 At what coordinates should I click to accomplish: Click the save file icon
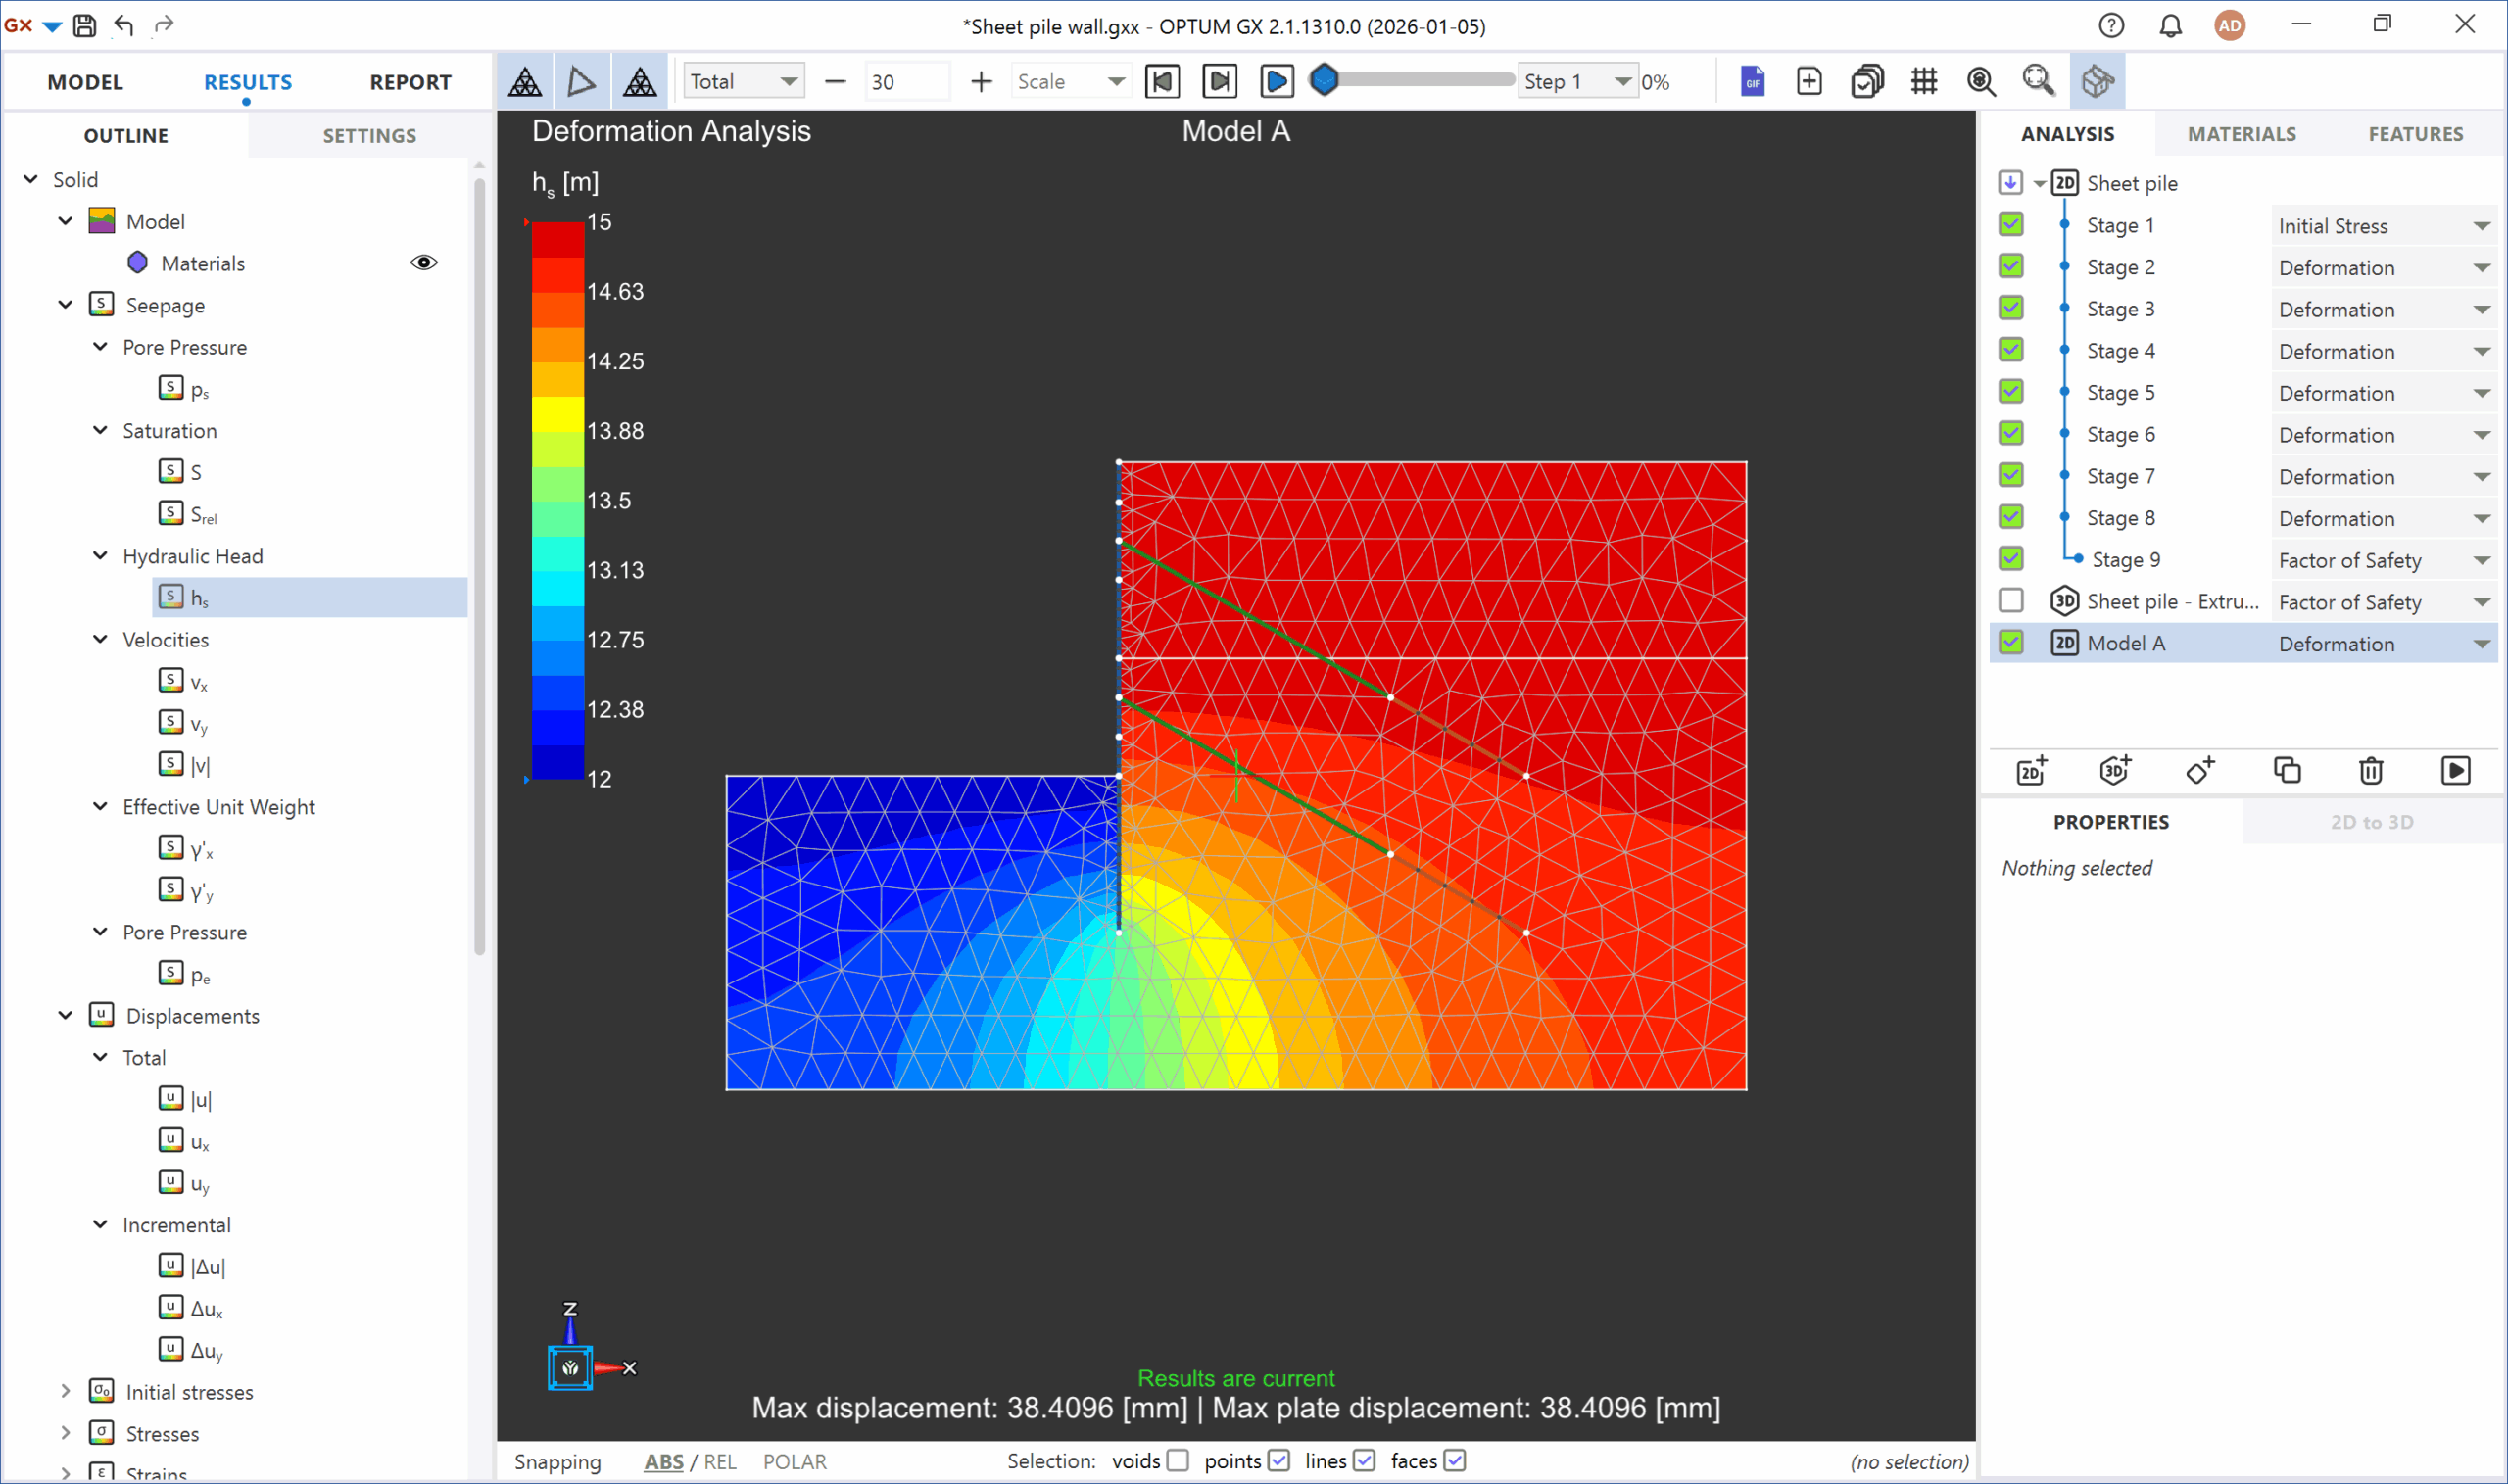(85, 25)
